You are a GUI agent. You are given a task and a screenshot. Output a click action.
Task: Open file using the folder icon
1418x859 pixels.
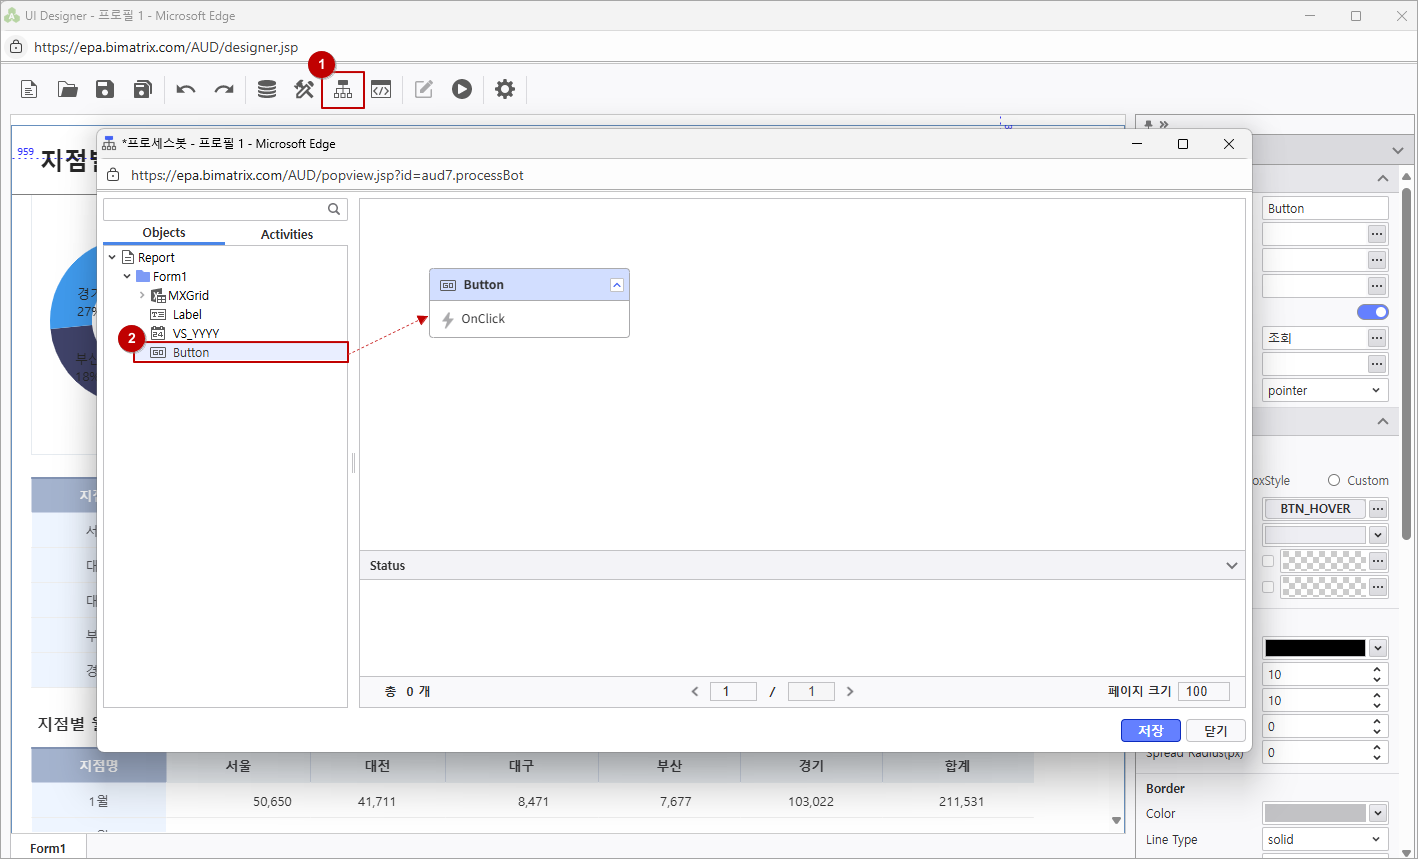(x=67, y=90)
